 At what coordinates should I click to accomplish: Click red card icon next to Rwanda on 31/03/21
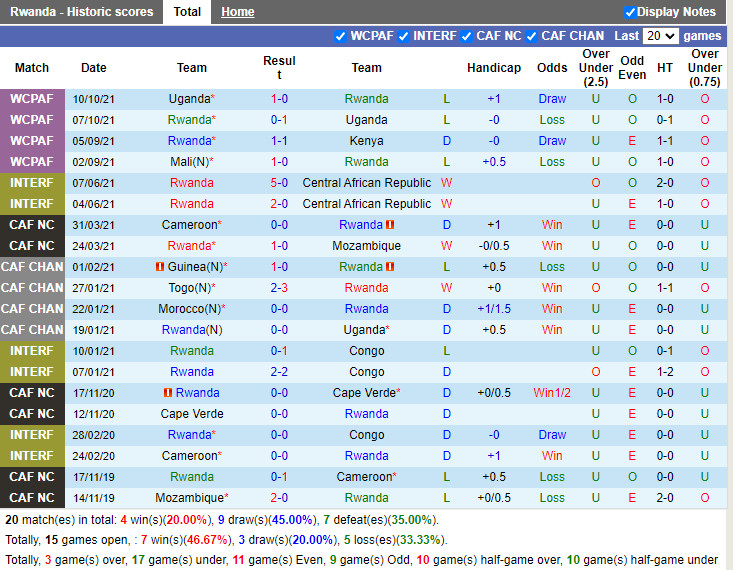click(390, 225)
